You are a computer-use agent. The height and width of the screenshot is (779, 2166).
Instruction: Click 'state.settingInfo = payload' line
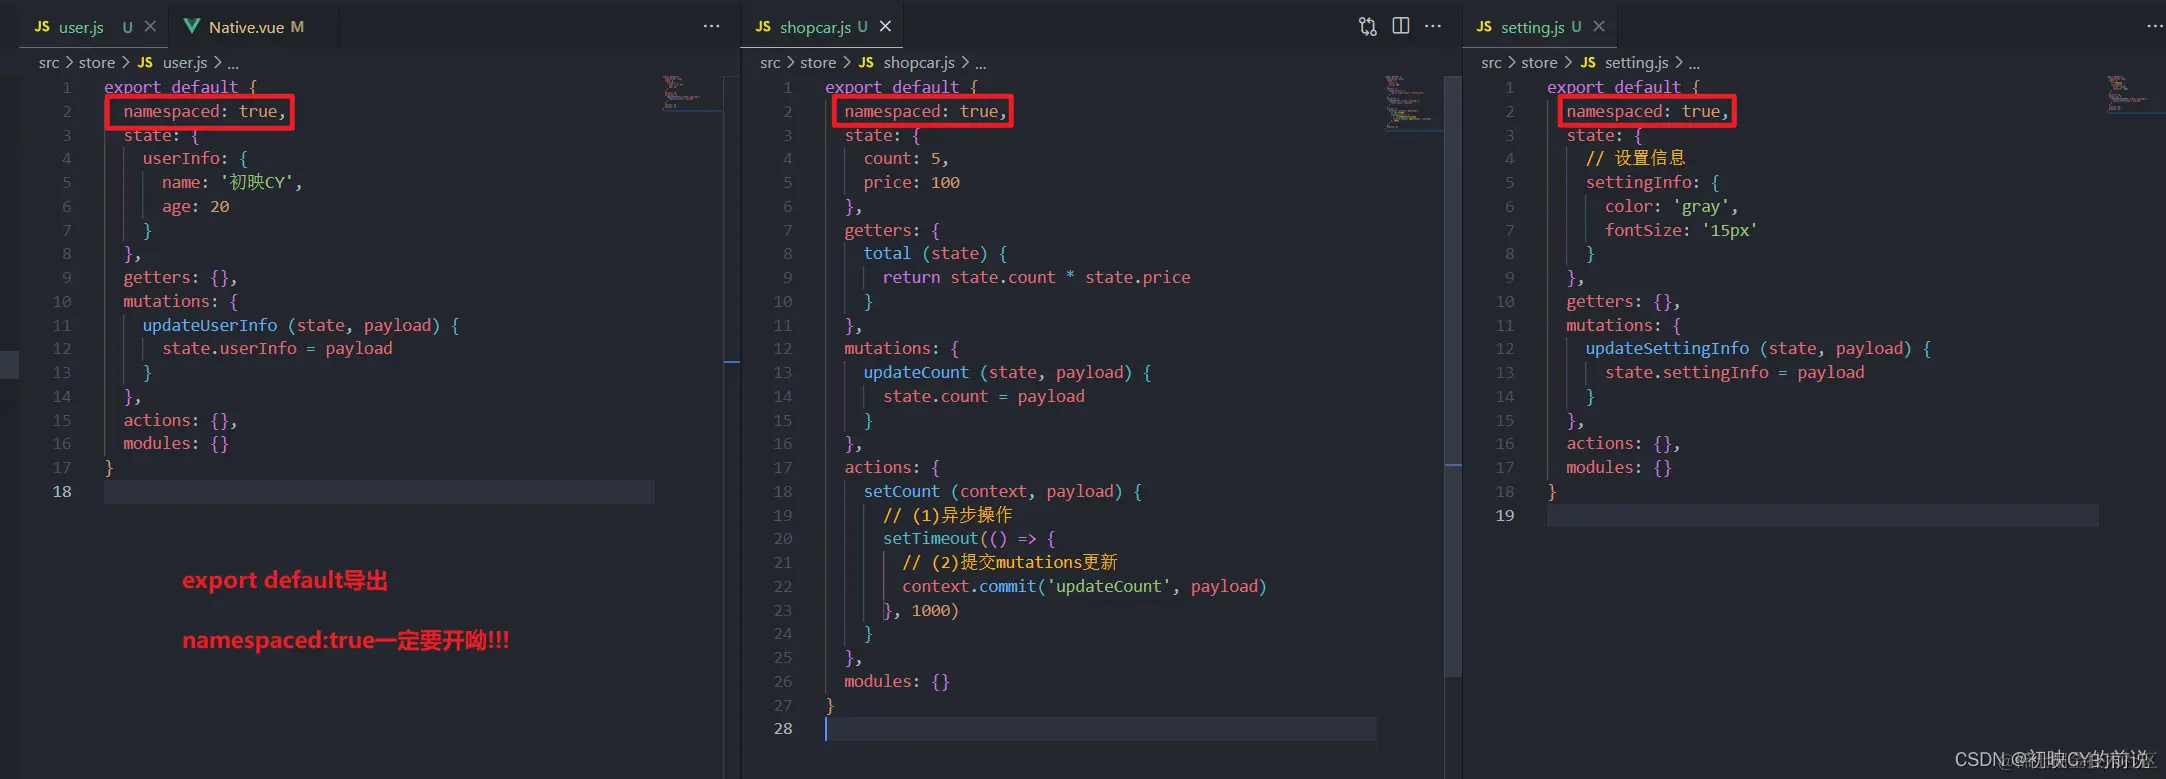[1734, 372]
